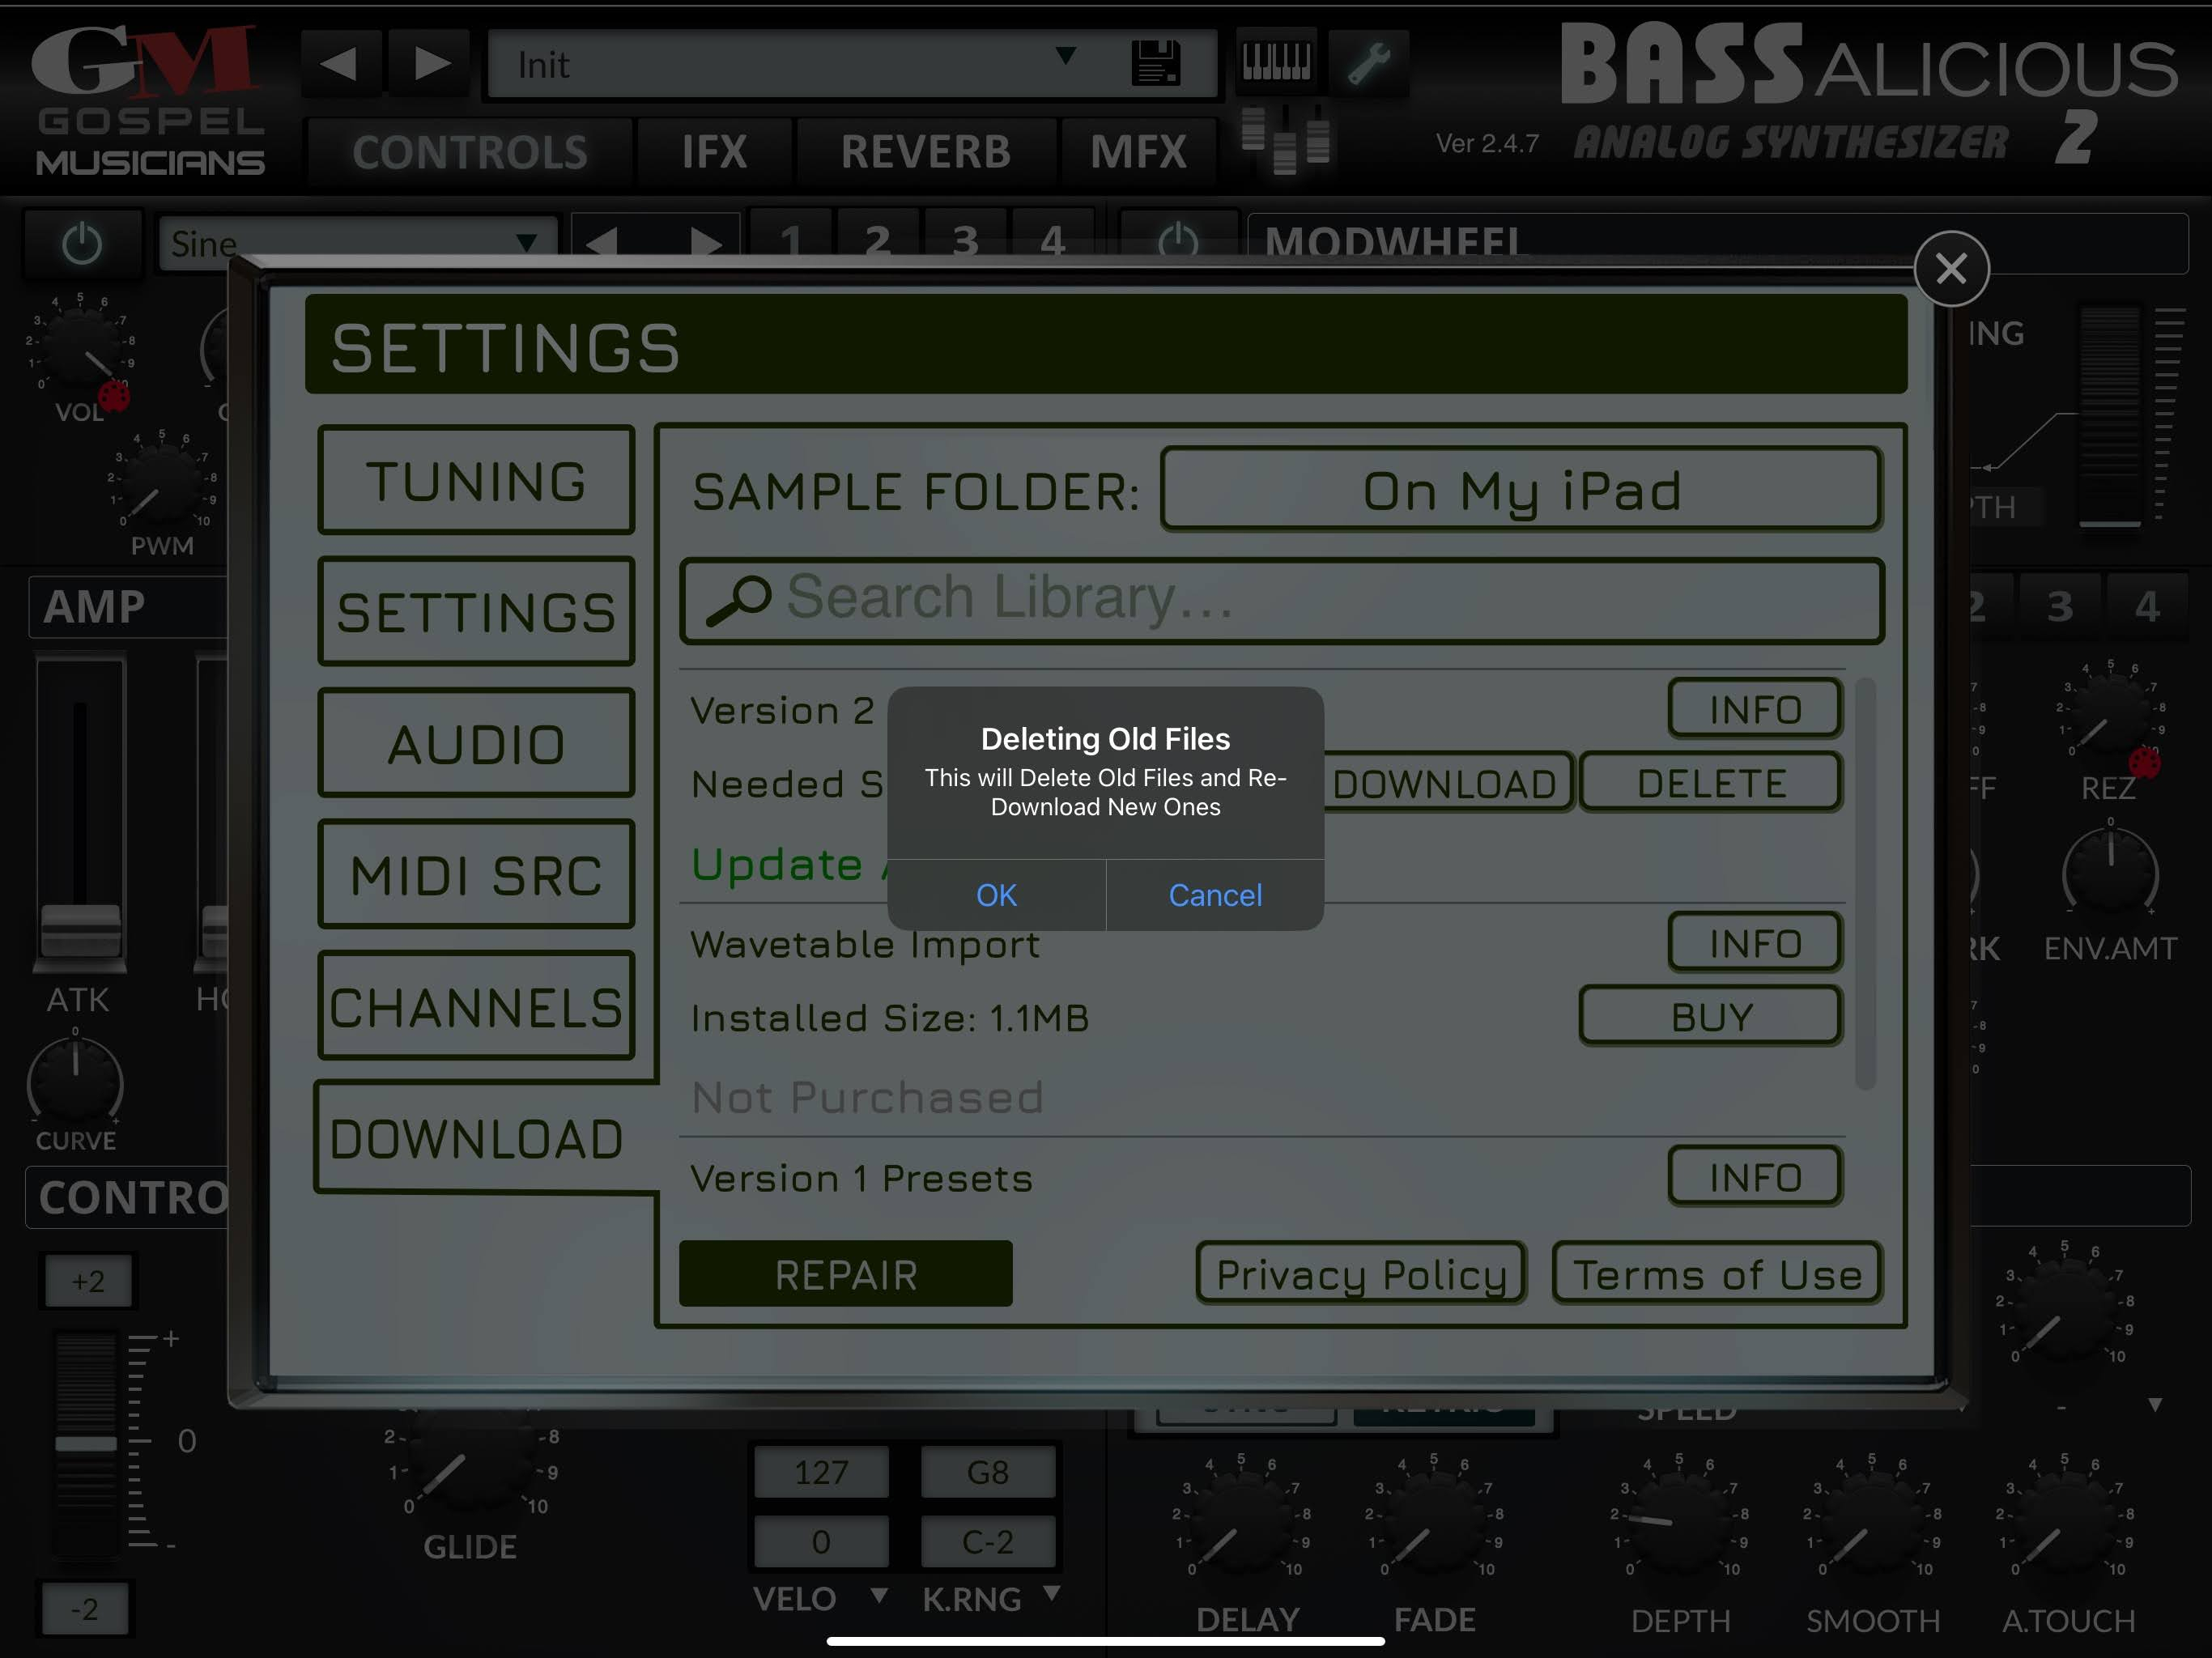2212x1658 pixels.
Task: Click BUY for Wavetable Import
Action: (x=1711, y=1016)
